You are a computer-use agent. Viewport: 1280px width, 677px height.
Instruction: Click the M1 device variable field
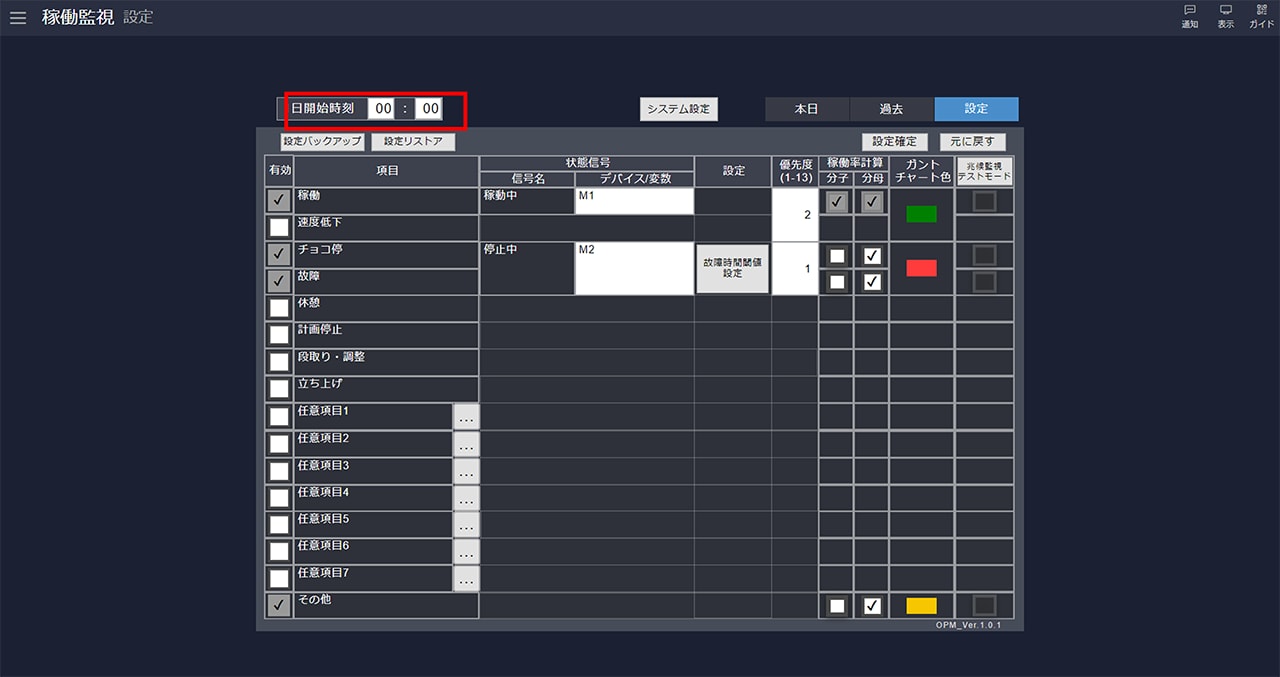[634, 201]
